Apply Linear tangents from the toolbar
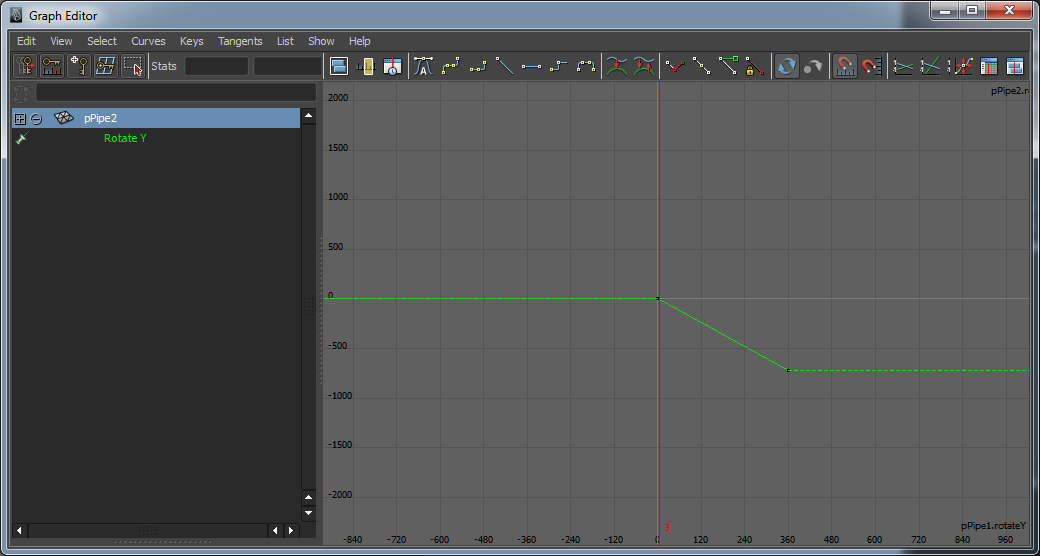The width and height of the screenshot is (1040, 556). 505,67
